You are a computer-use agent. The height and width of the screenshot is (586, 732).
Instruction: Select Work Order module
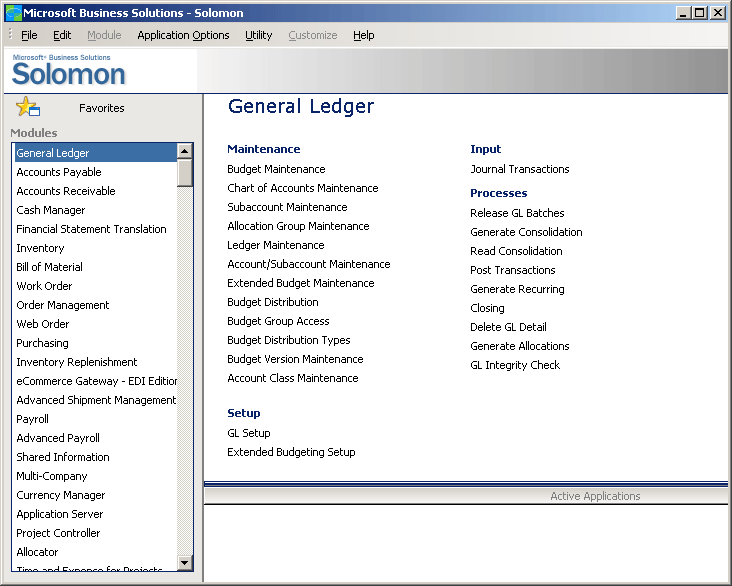click(95, 286)
